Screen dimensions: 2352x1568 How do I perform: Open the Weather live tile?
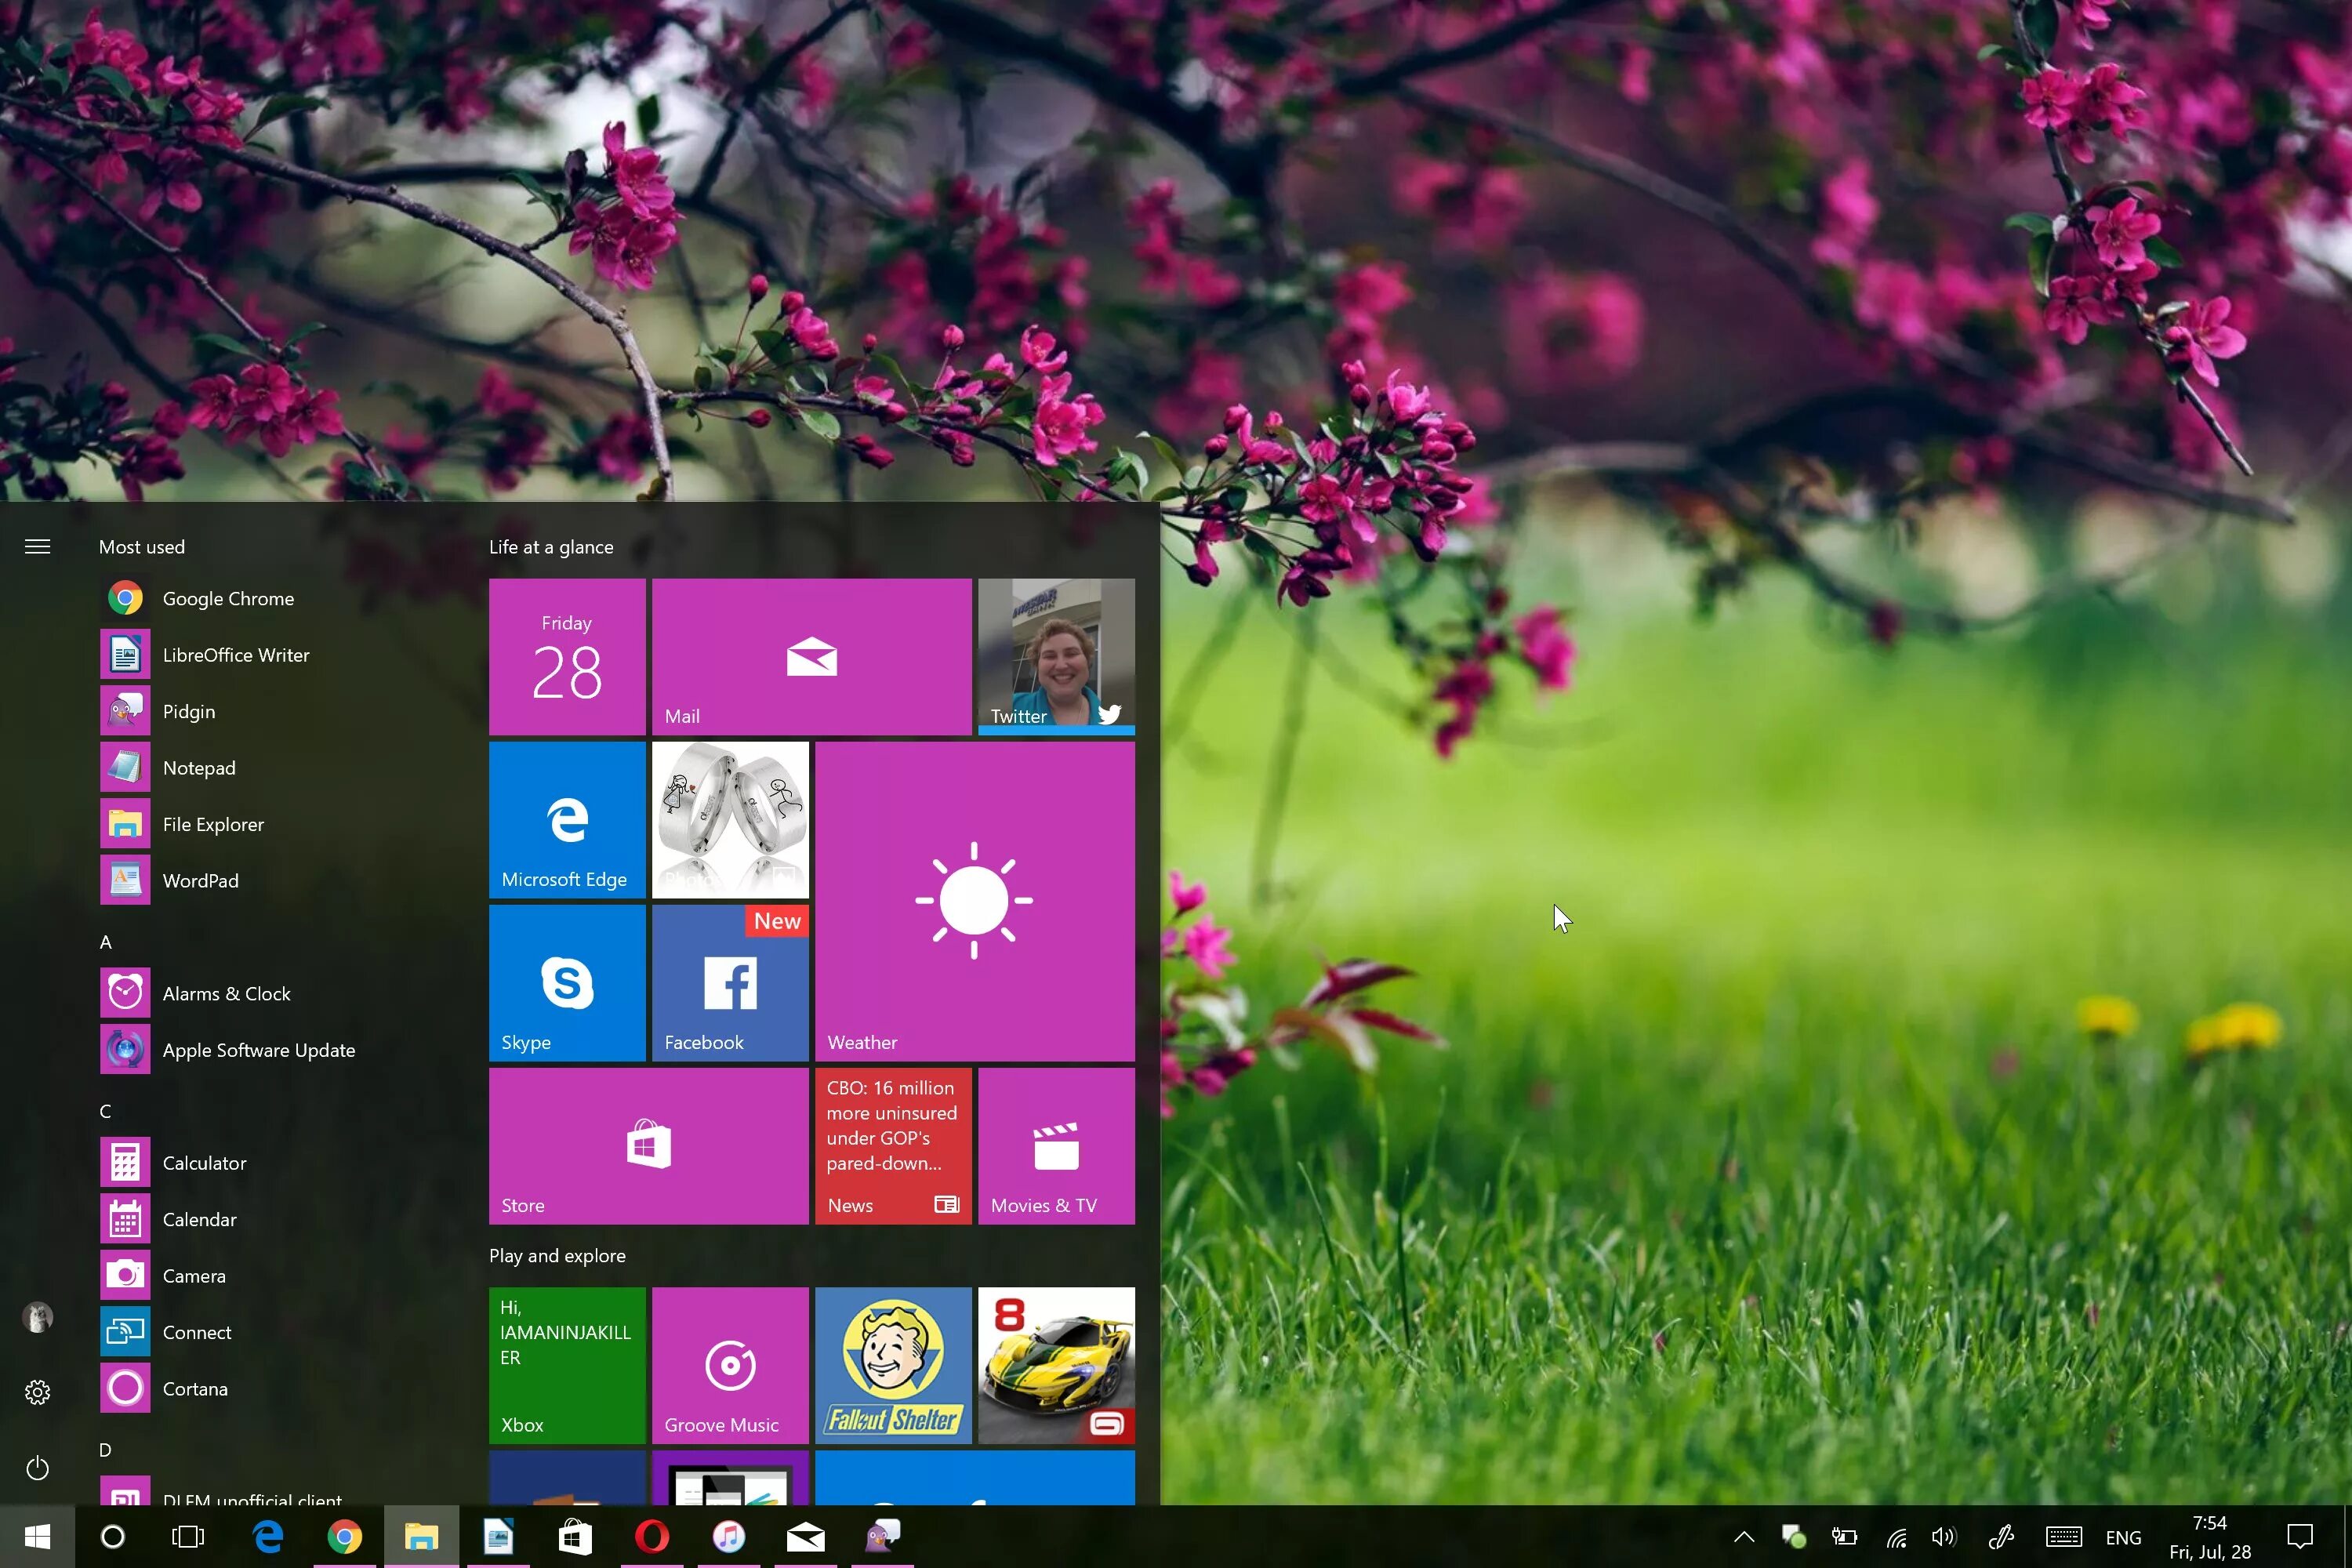pos(974,901)
